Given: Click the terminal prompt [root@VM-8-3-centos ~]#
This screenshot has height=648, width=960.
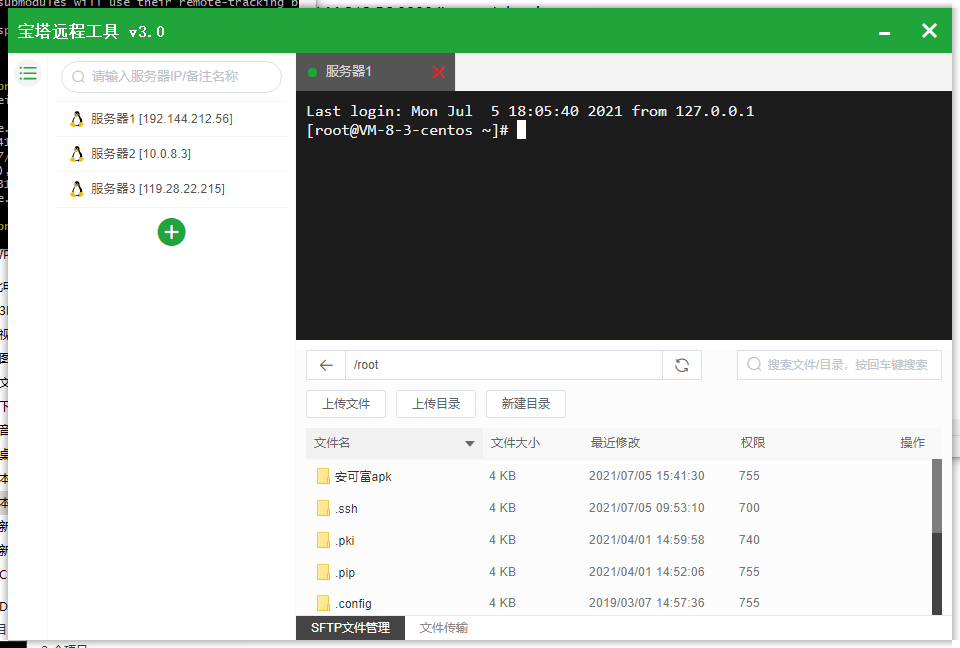Looking at the screenshot, I should (x=408, y=130).
